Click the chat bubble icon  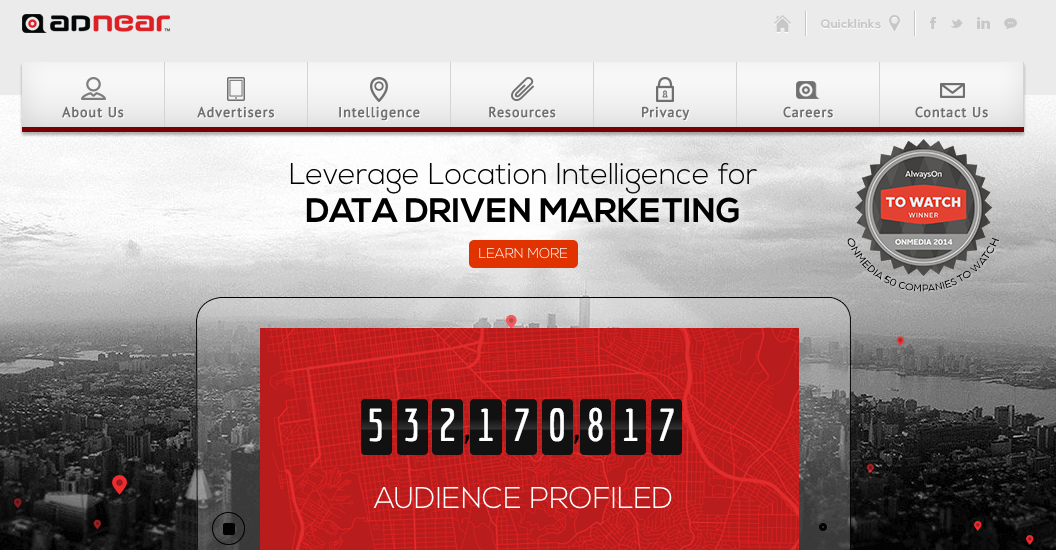click(x=1011, y=24)
